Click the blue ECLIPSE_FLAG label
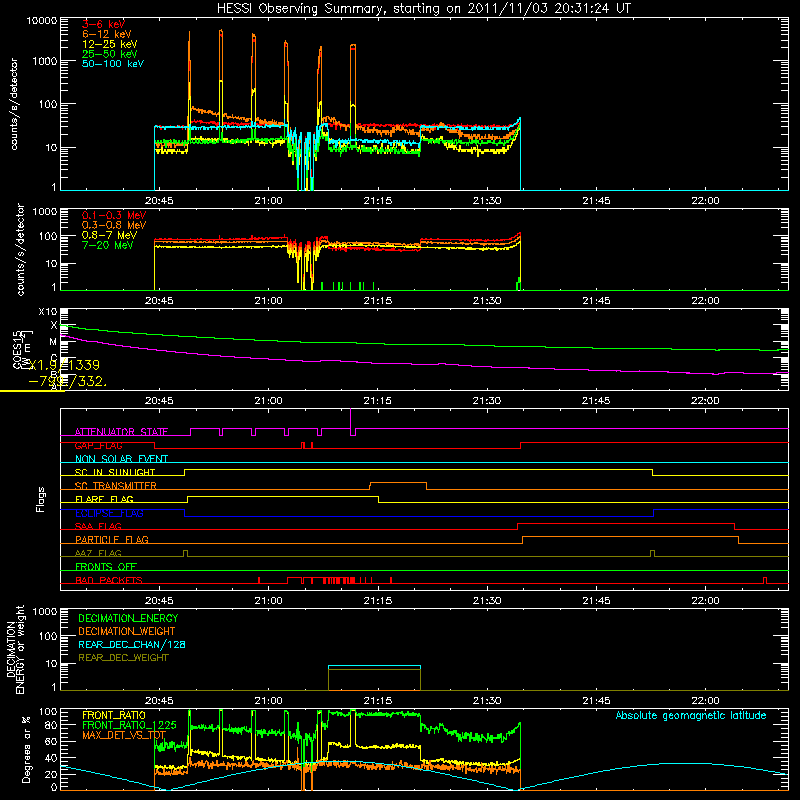The image size is (800, 800). pyautogui.click(x=109, y=513)
